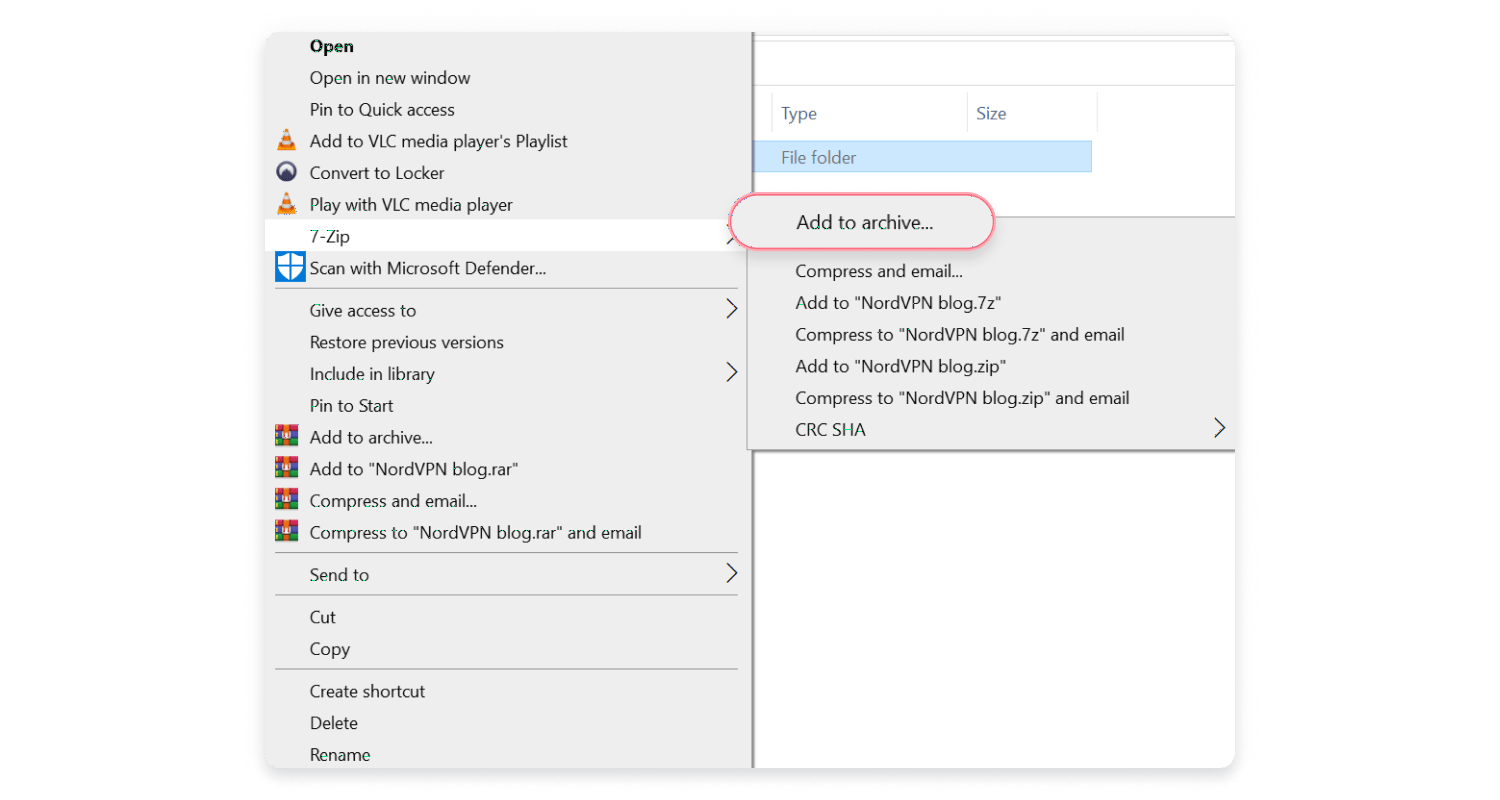Click the Convert to Locker icon
Viewport: 1500px width, 800px height.
point(287,172)
